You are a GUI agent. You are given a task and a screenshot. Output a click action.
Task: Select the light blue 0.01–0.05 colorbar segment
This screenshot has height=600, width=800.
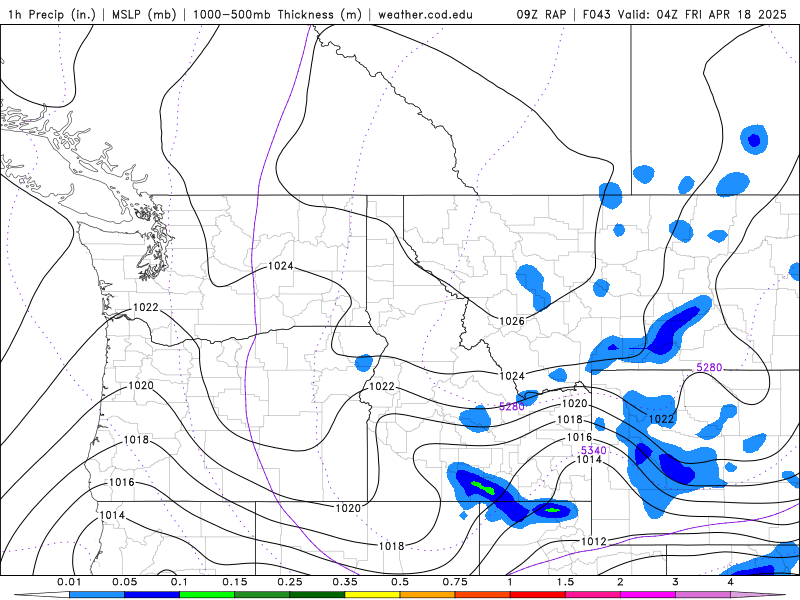(97, 595)
